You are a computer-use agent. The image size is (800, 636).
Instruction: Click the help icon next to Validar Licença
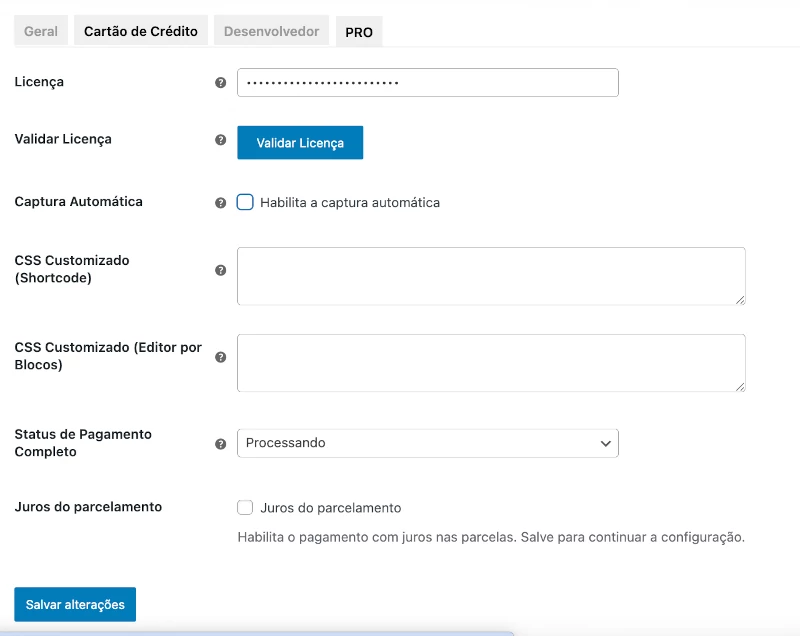coord(221,140)
